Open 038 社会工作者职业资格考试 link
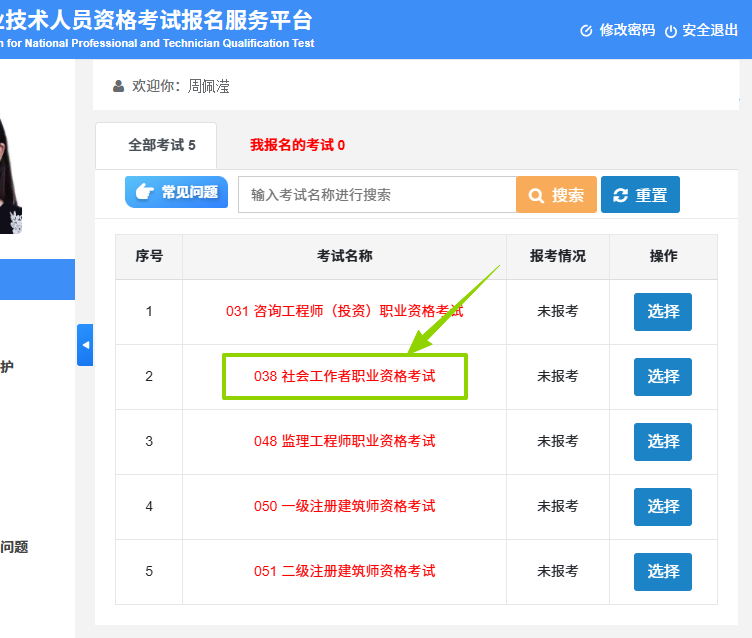Image resolution: width=752 pixels, height=638 pixels. [x=344, y=376]
